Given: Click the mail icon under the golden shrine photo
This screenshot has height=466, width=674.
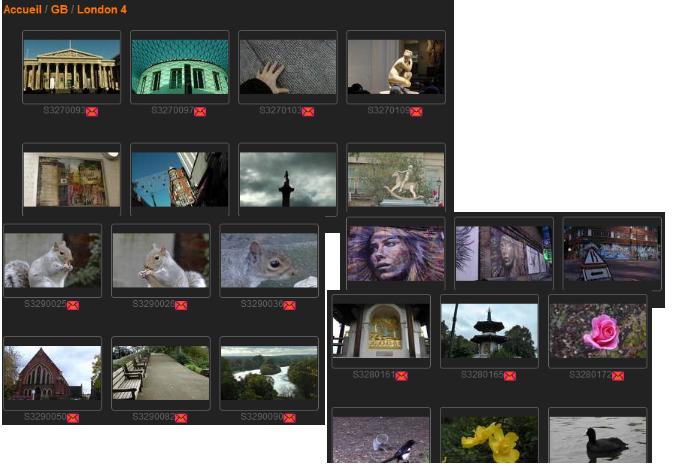Looking at the screenshot, I should click(401, 376).
